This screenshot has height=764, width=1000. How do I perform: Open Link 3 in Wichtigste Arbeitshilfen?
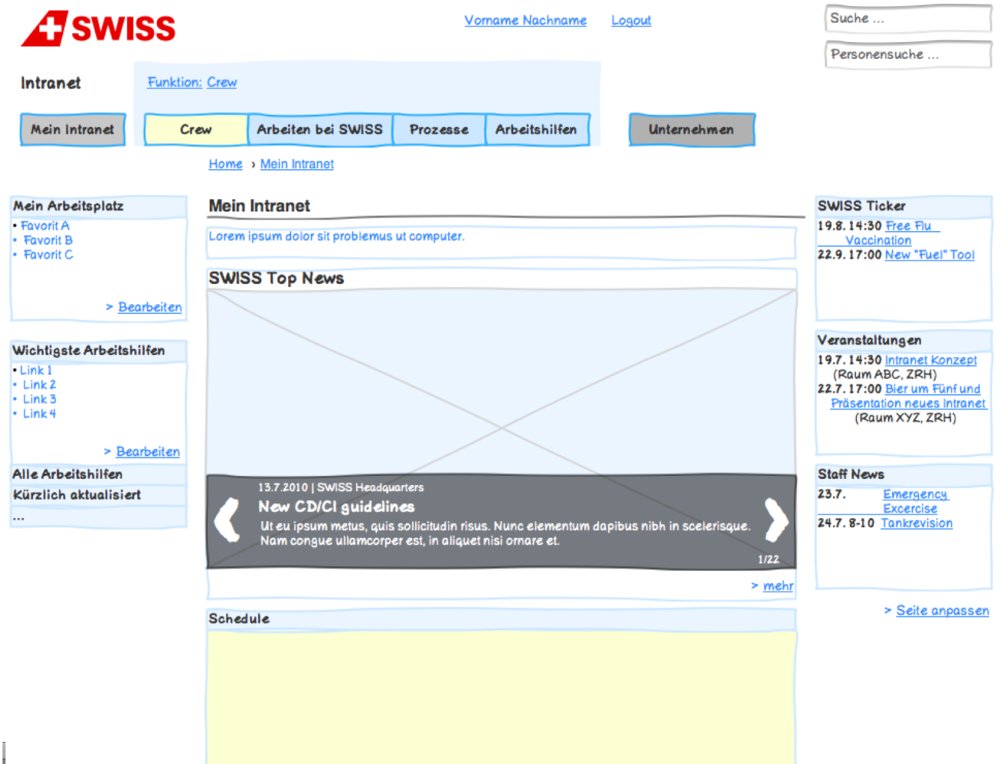point(40,400)
